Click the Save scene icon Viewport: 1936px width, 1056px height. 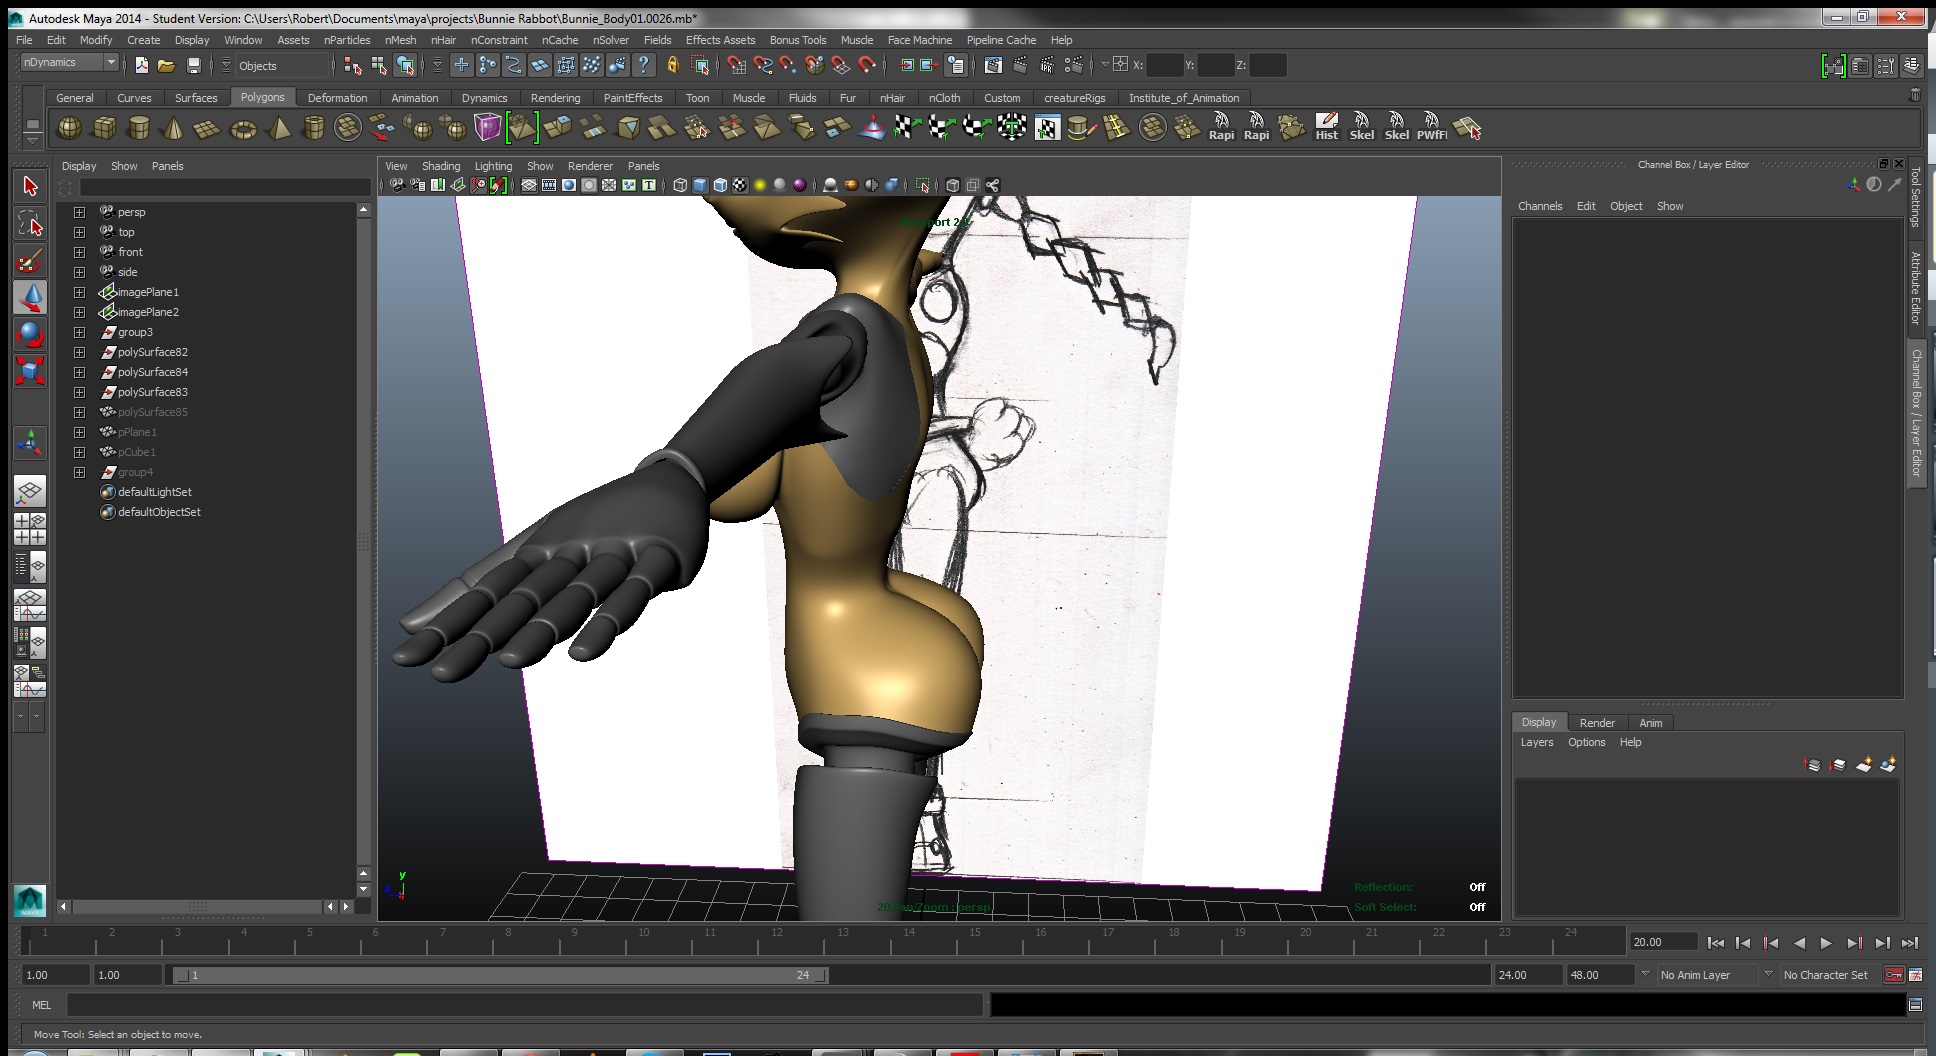tap(194, 65)
